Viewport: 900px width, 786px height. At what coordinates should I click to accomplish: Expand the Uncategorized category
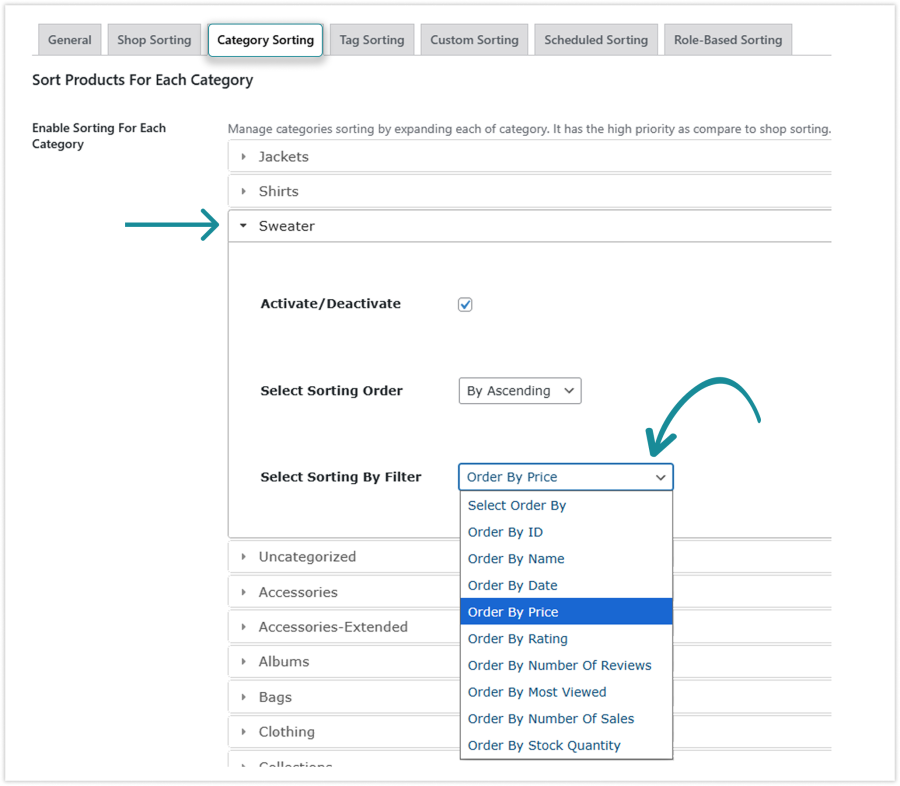(299, 556)
